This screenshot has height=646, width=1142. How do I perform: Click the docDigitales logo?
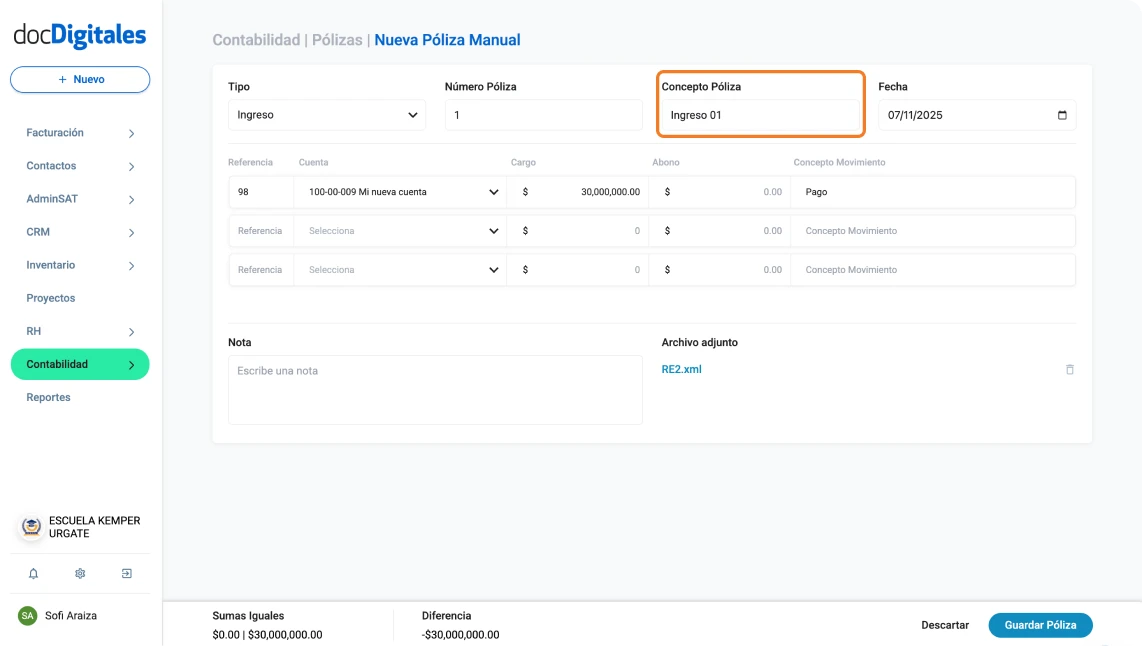point(80,35)
